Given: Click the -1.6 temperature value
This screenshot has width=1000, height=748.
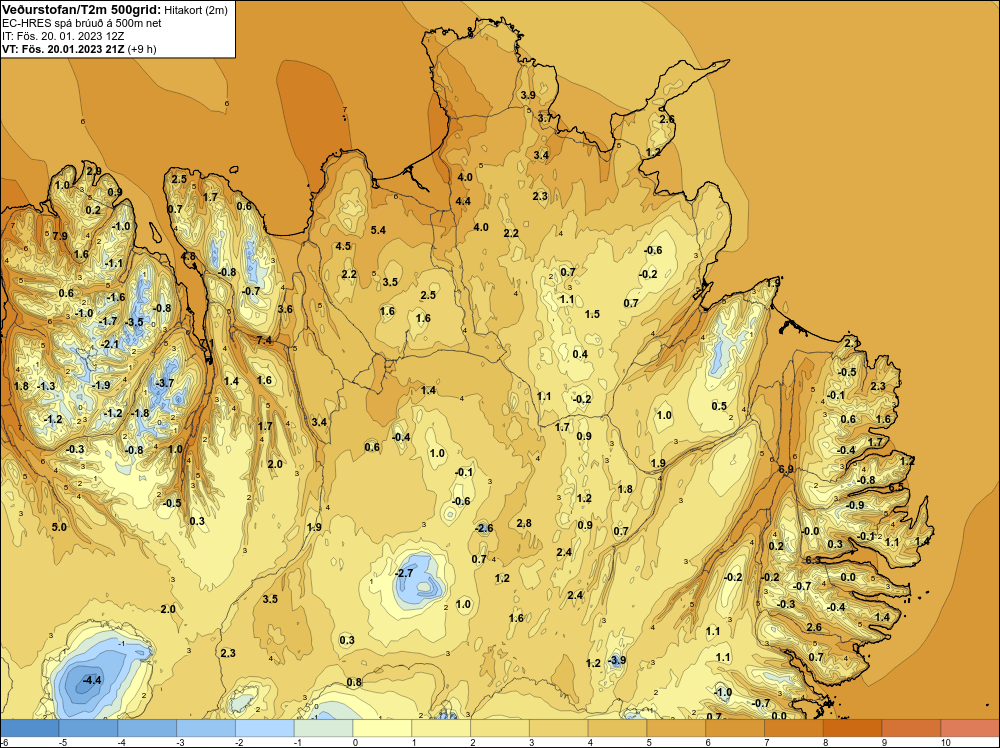Looking at the screenshot, I should tap(116, 298).
